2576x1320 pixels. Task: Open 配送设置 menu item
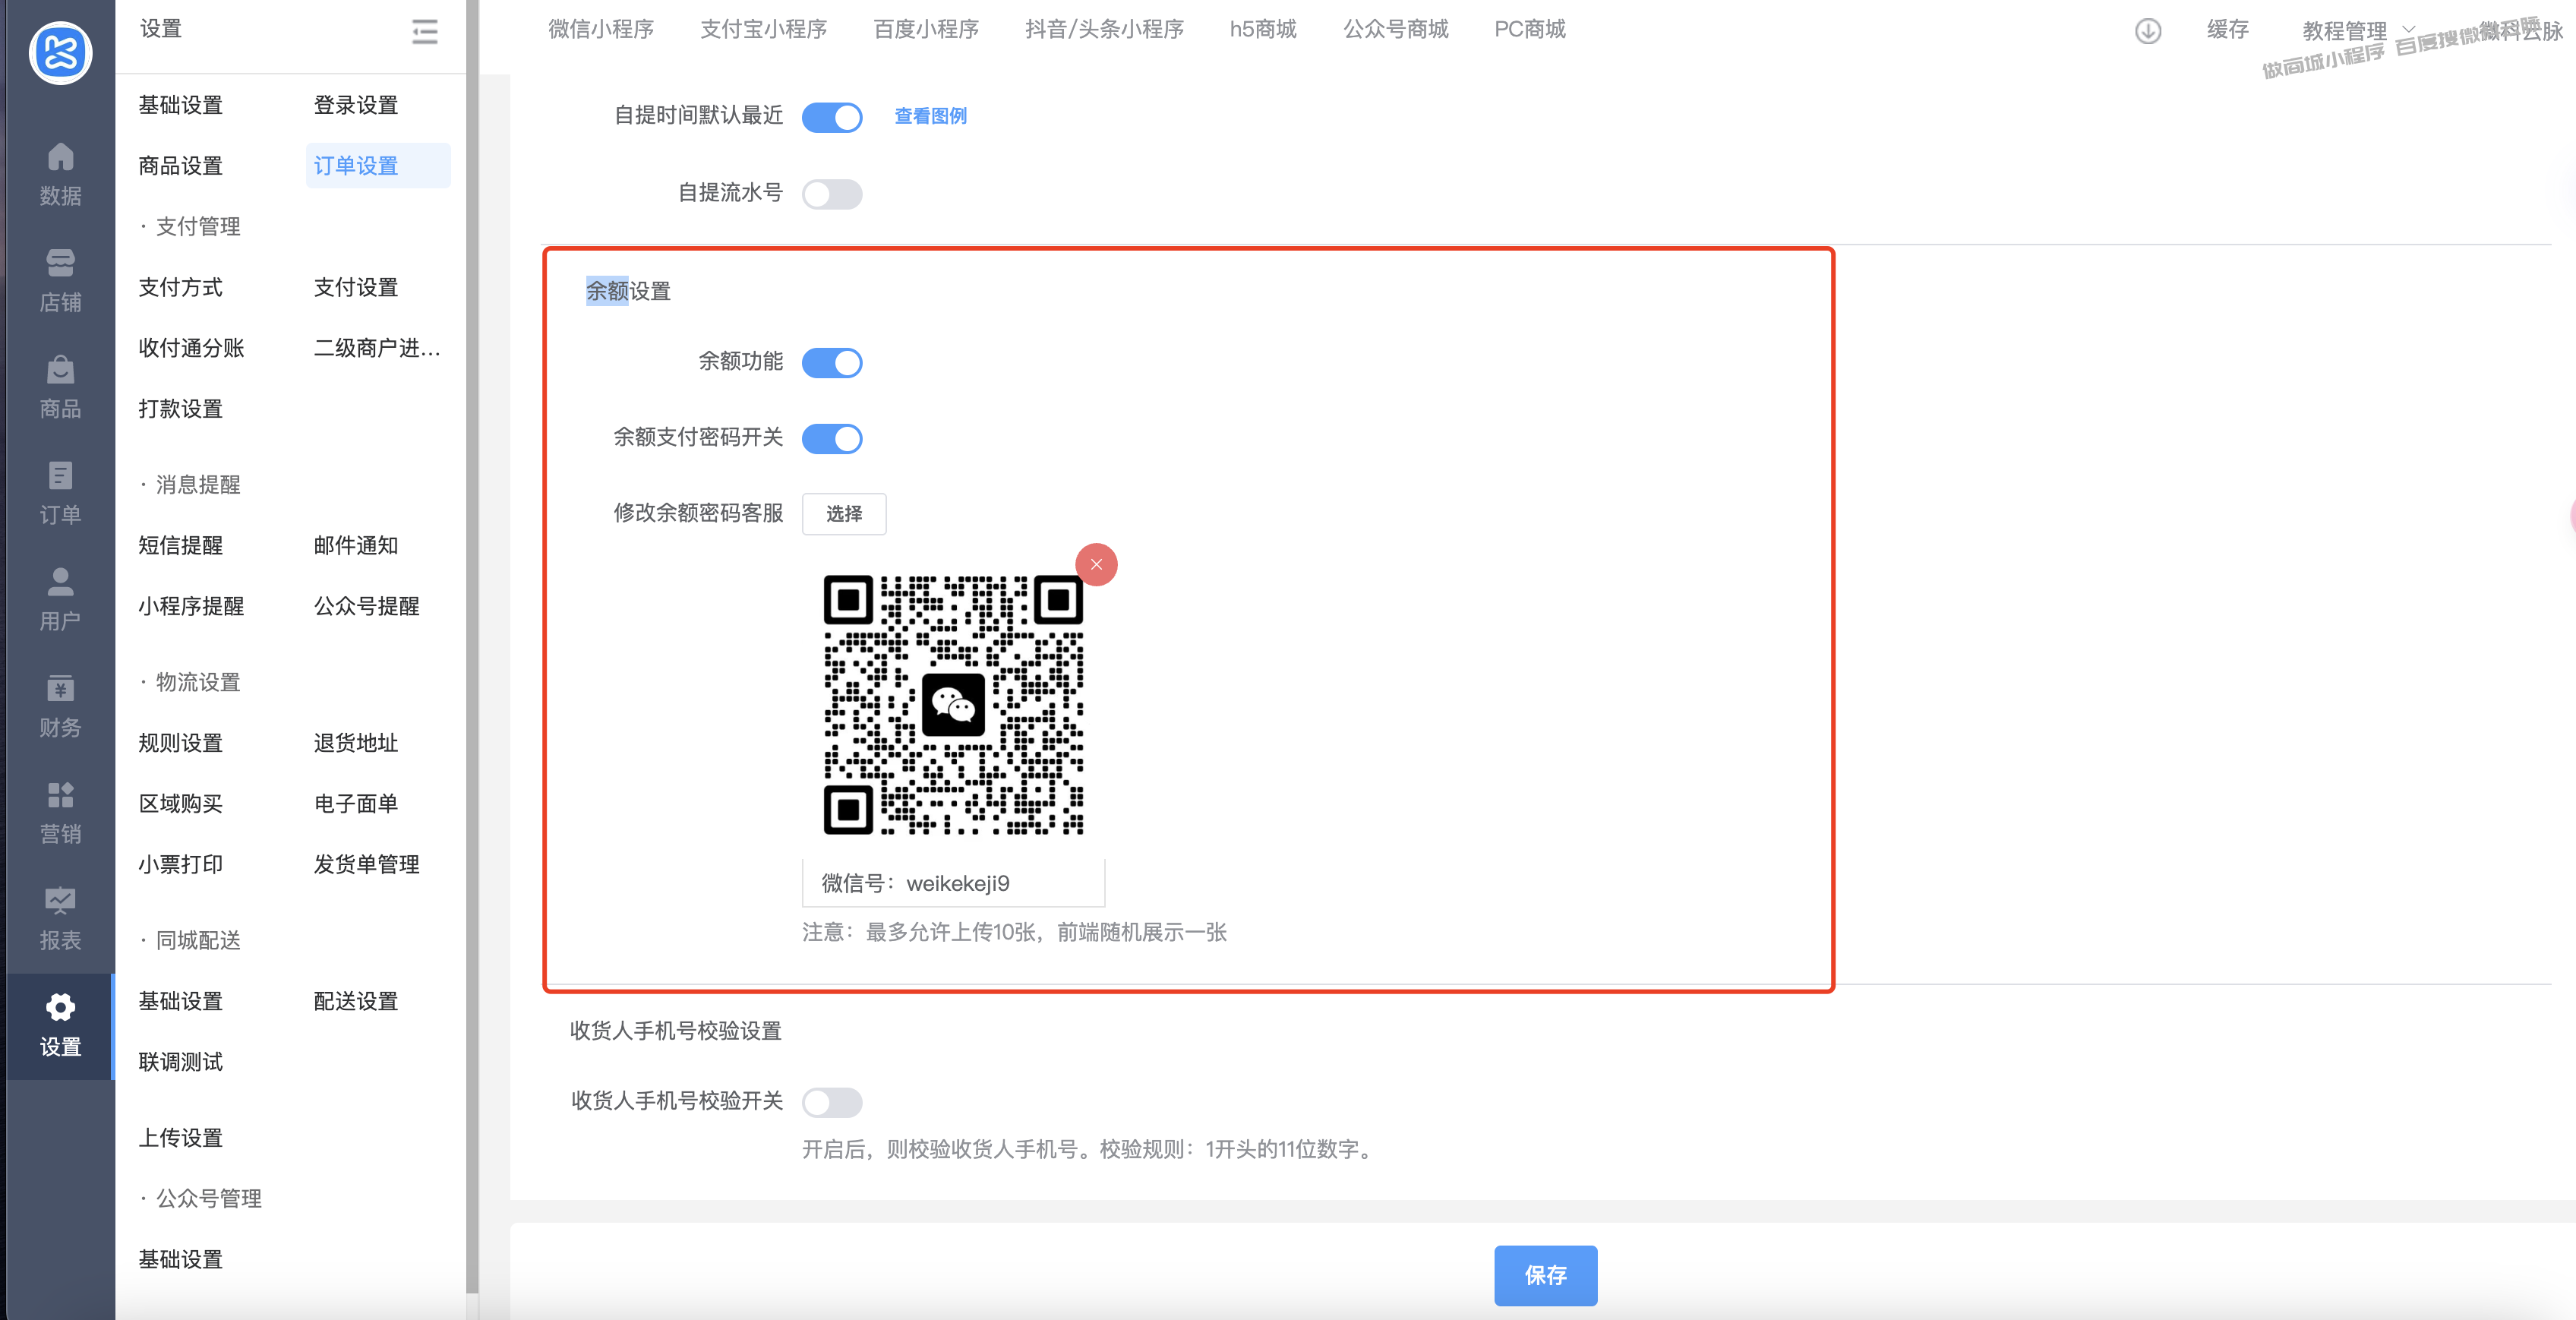(x=356, y=1001)
